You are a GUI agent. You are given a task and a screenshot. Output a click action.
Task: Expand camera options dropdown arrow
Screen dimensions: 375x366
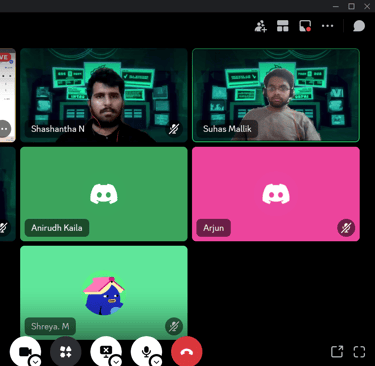tap(36, 361)
